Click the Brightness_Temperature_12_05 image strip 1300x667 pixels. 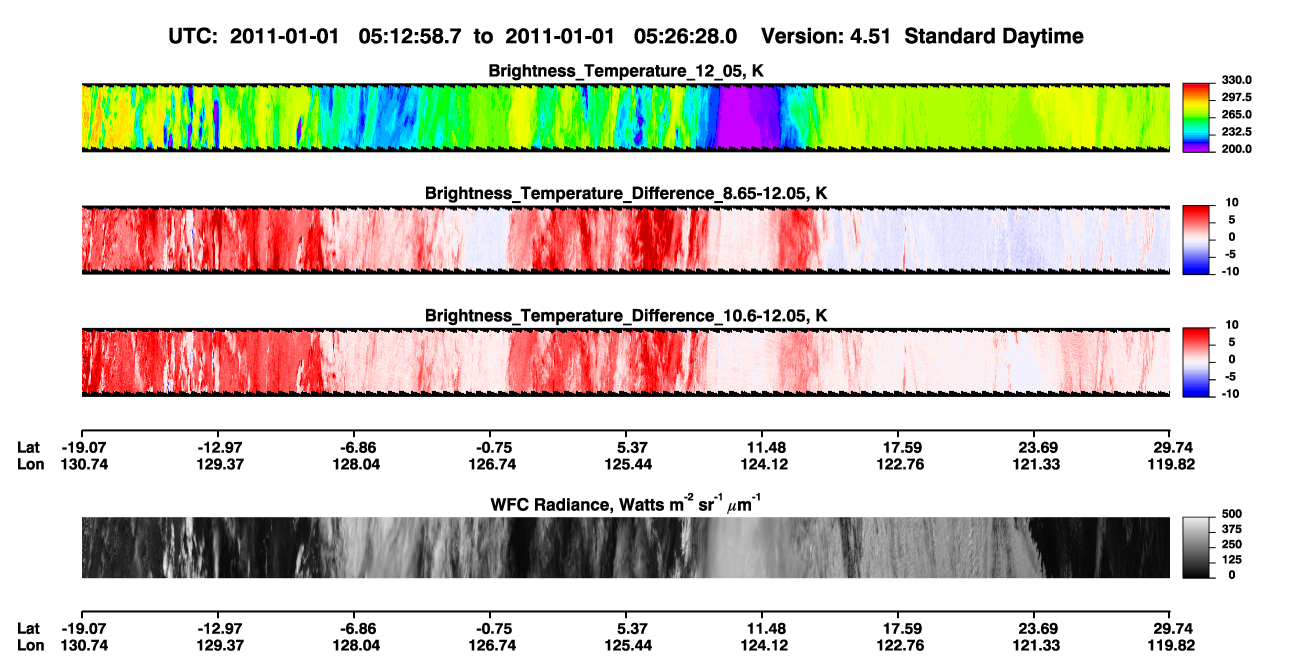tap(625, 117)
